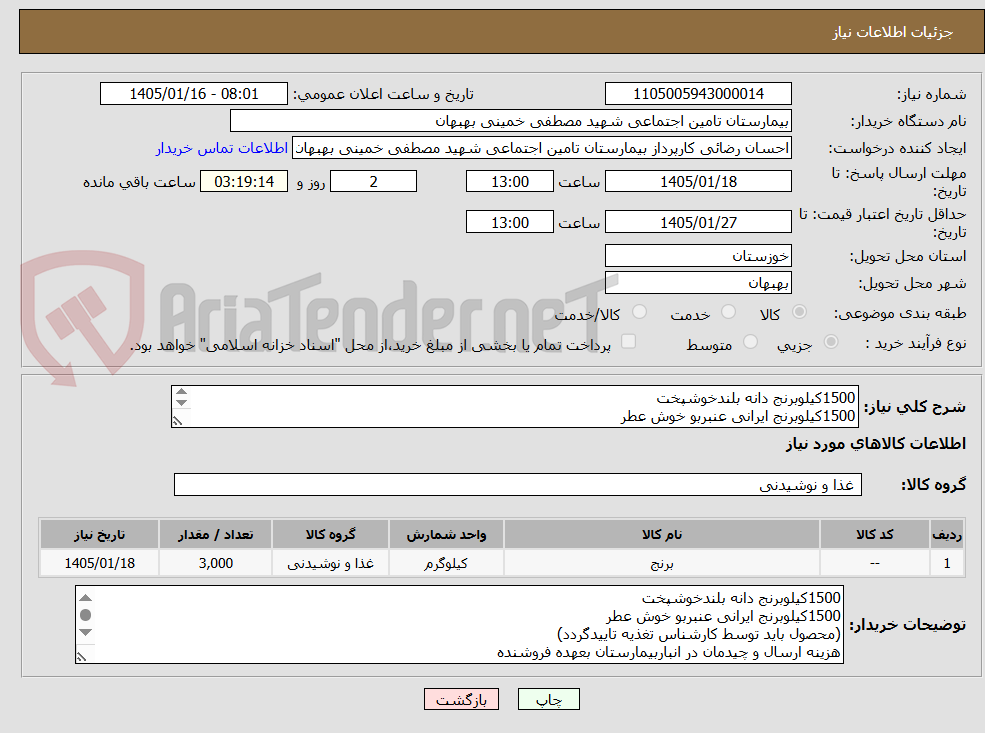The height and width of the screenshot is (733, 985).
Task: Click the delivery city field بهبهان
Action: [698, 283]
